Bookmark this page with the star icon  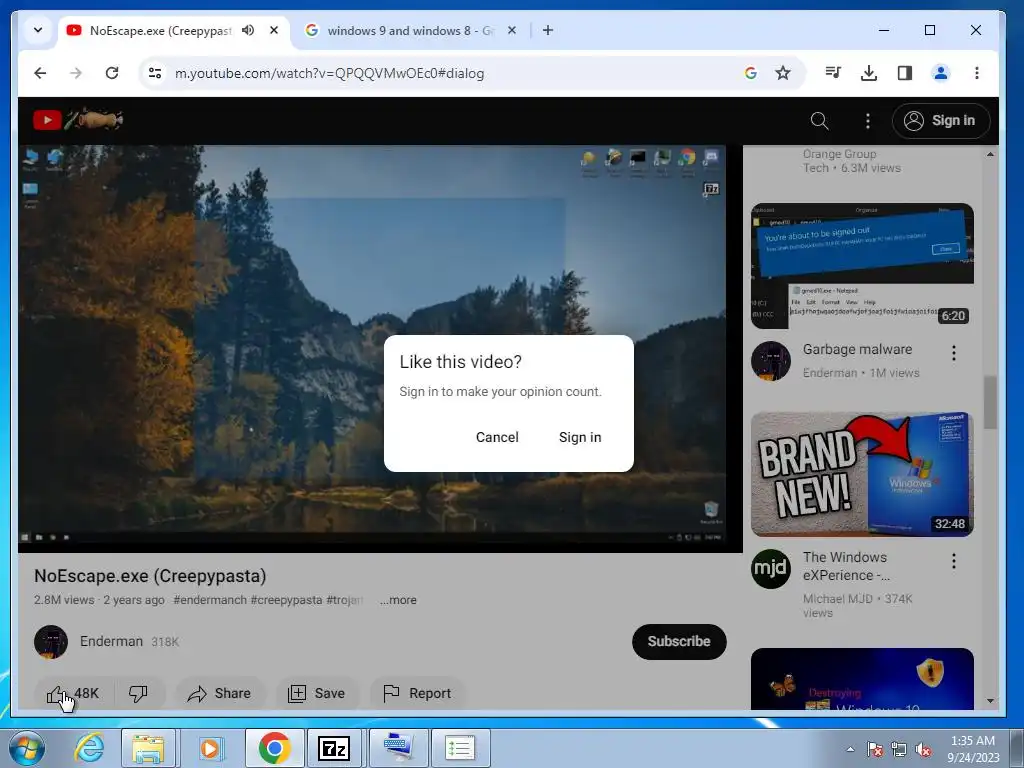pyautogui.click(x=783, y=73)
